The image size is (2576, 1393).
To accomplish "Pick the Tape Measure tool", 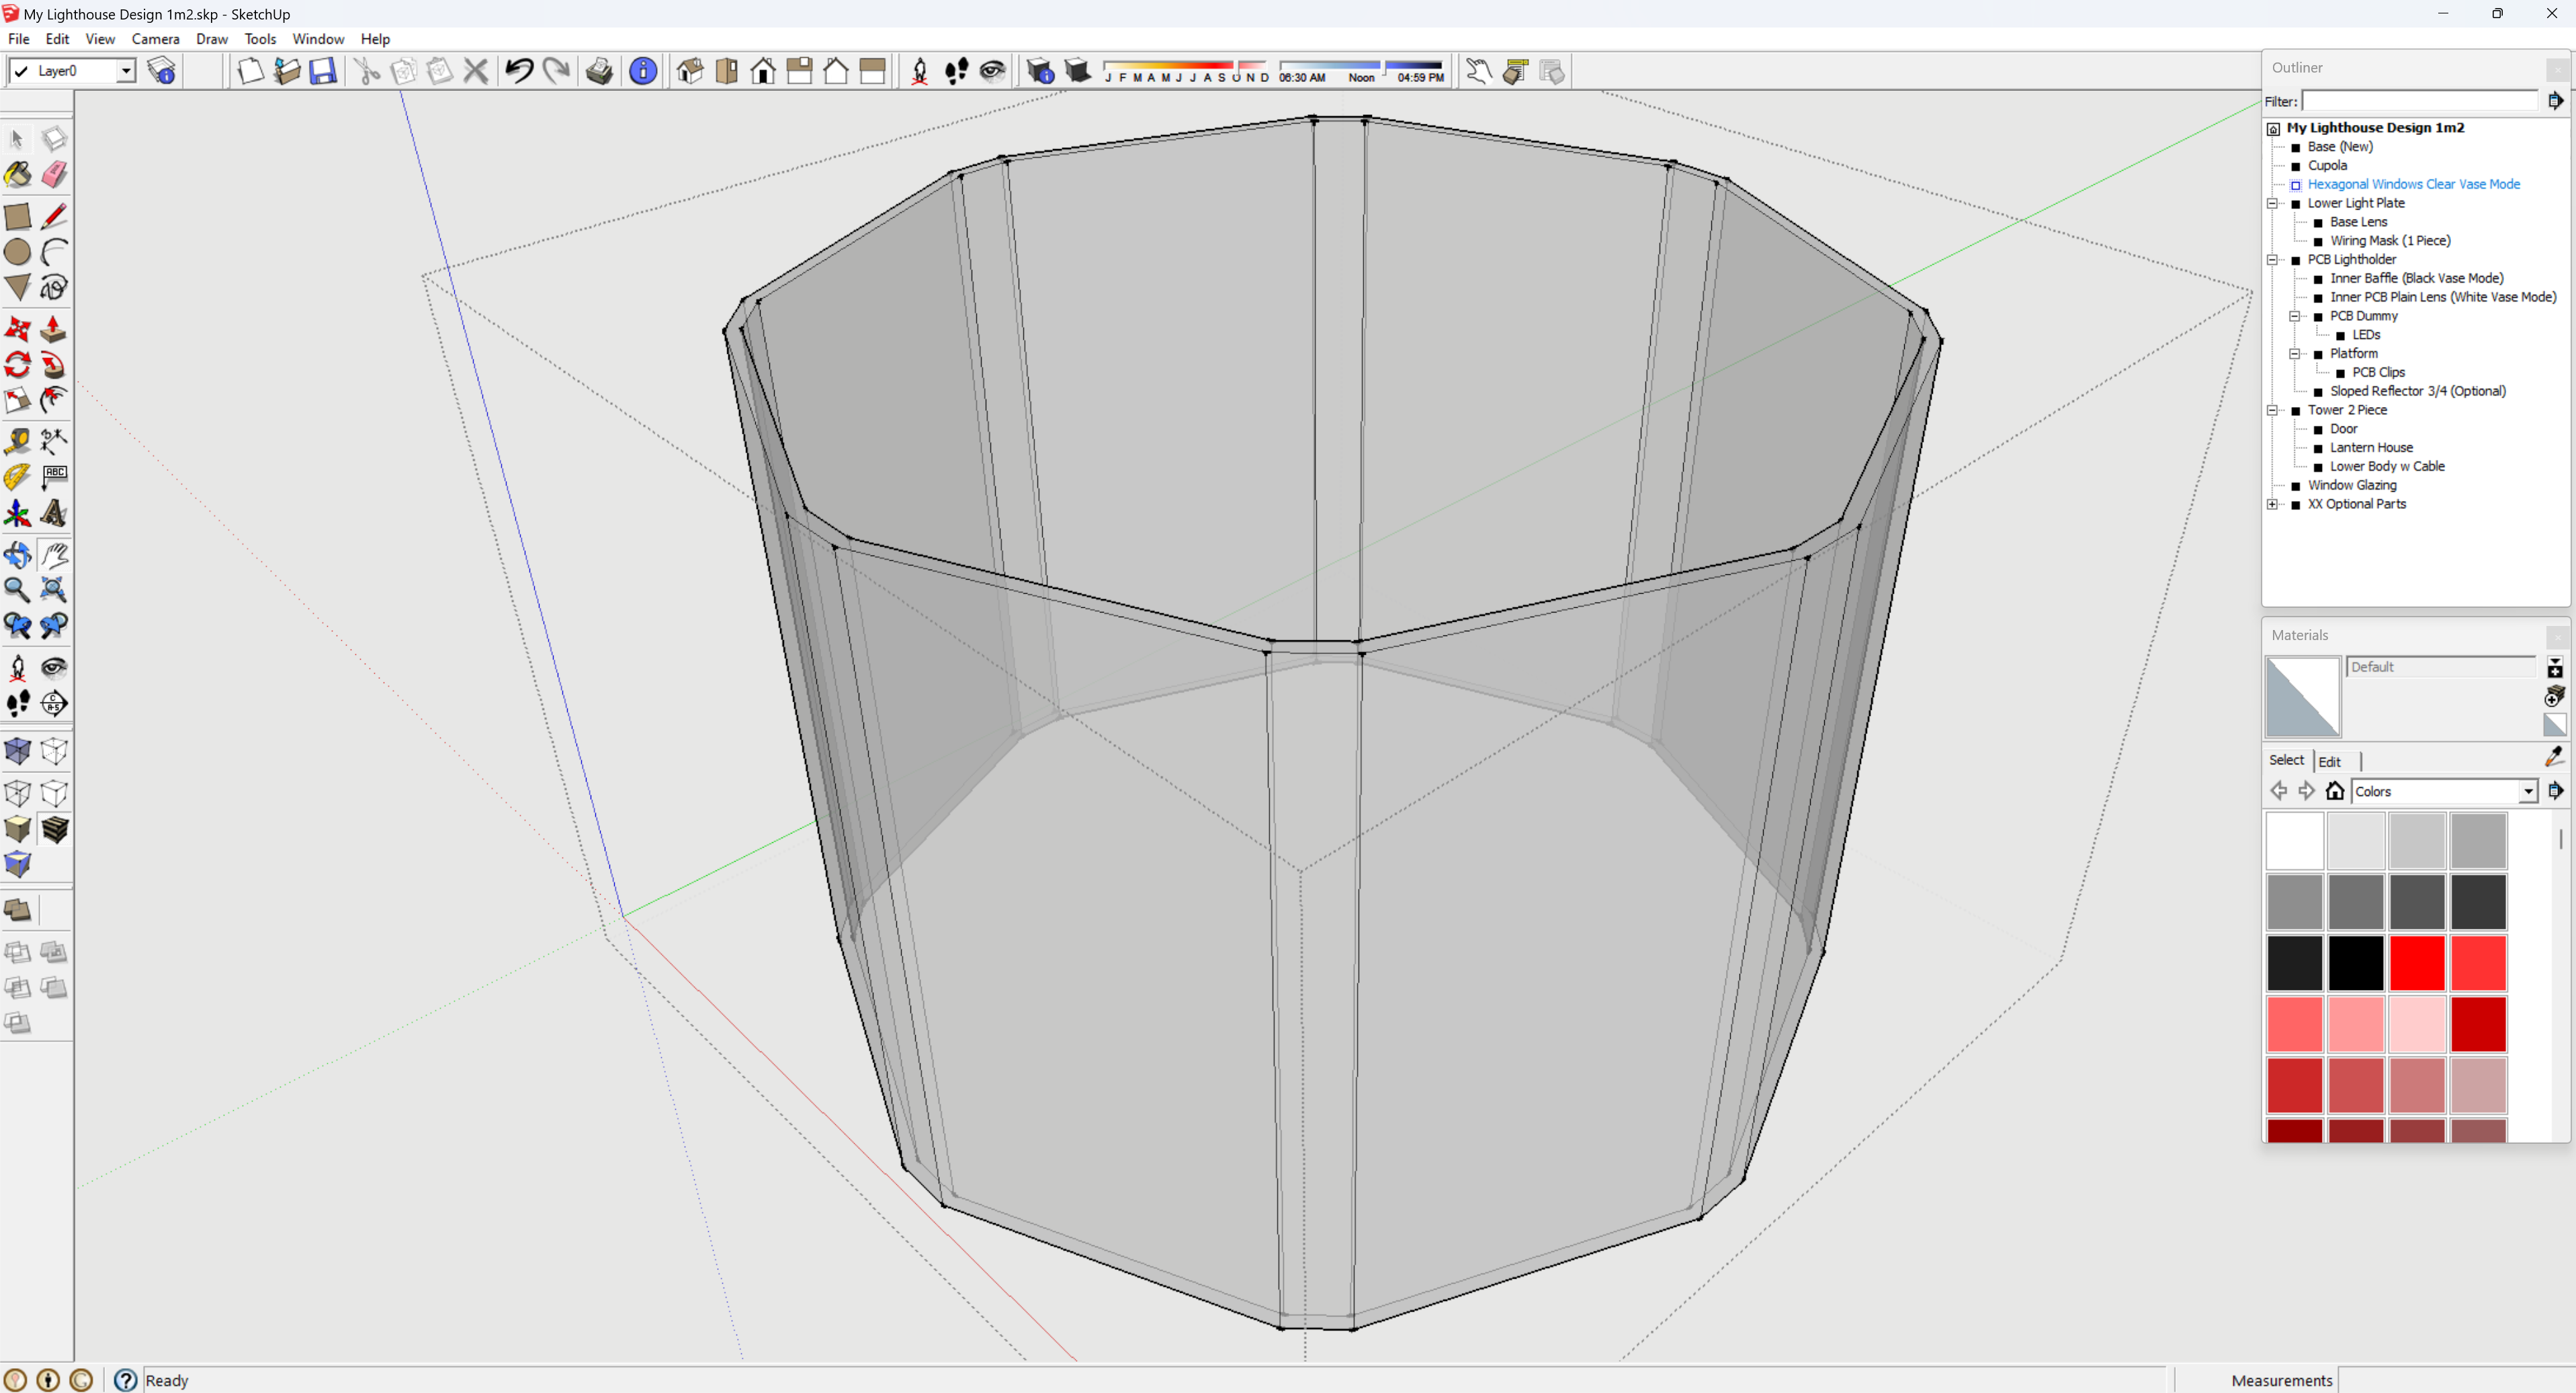I will click(18, 441).
